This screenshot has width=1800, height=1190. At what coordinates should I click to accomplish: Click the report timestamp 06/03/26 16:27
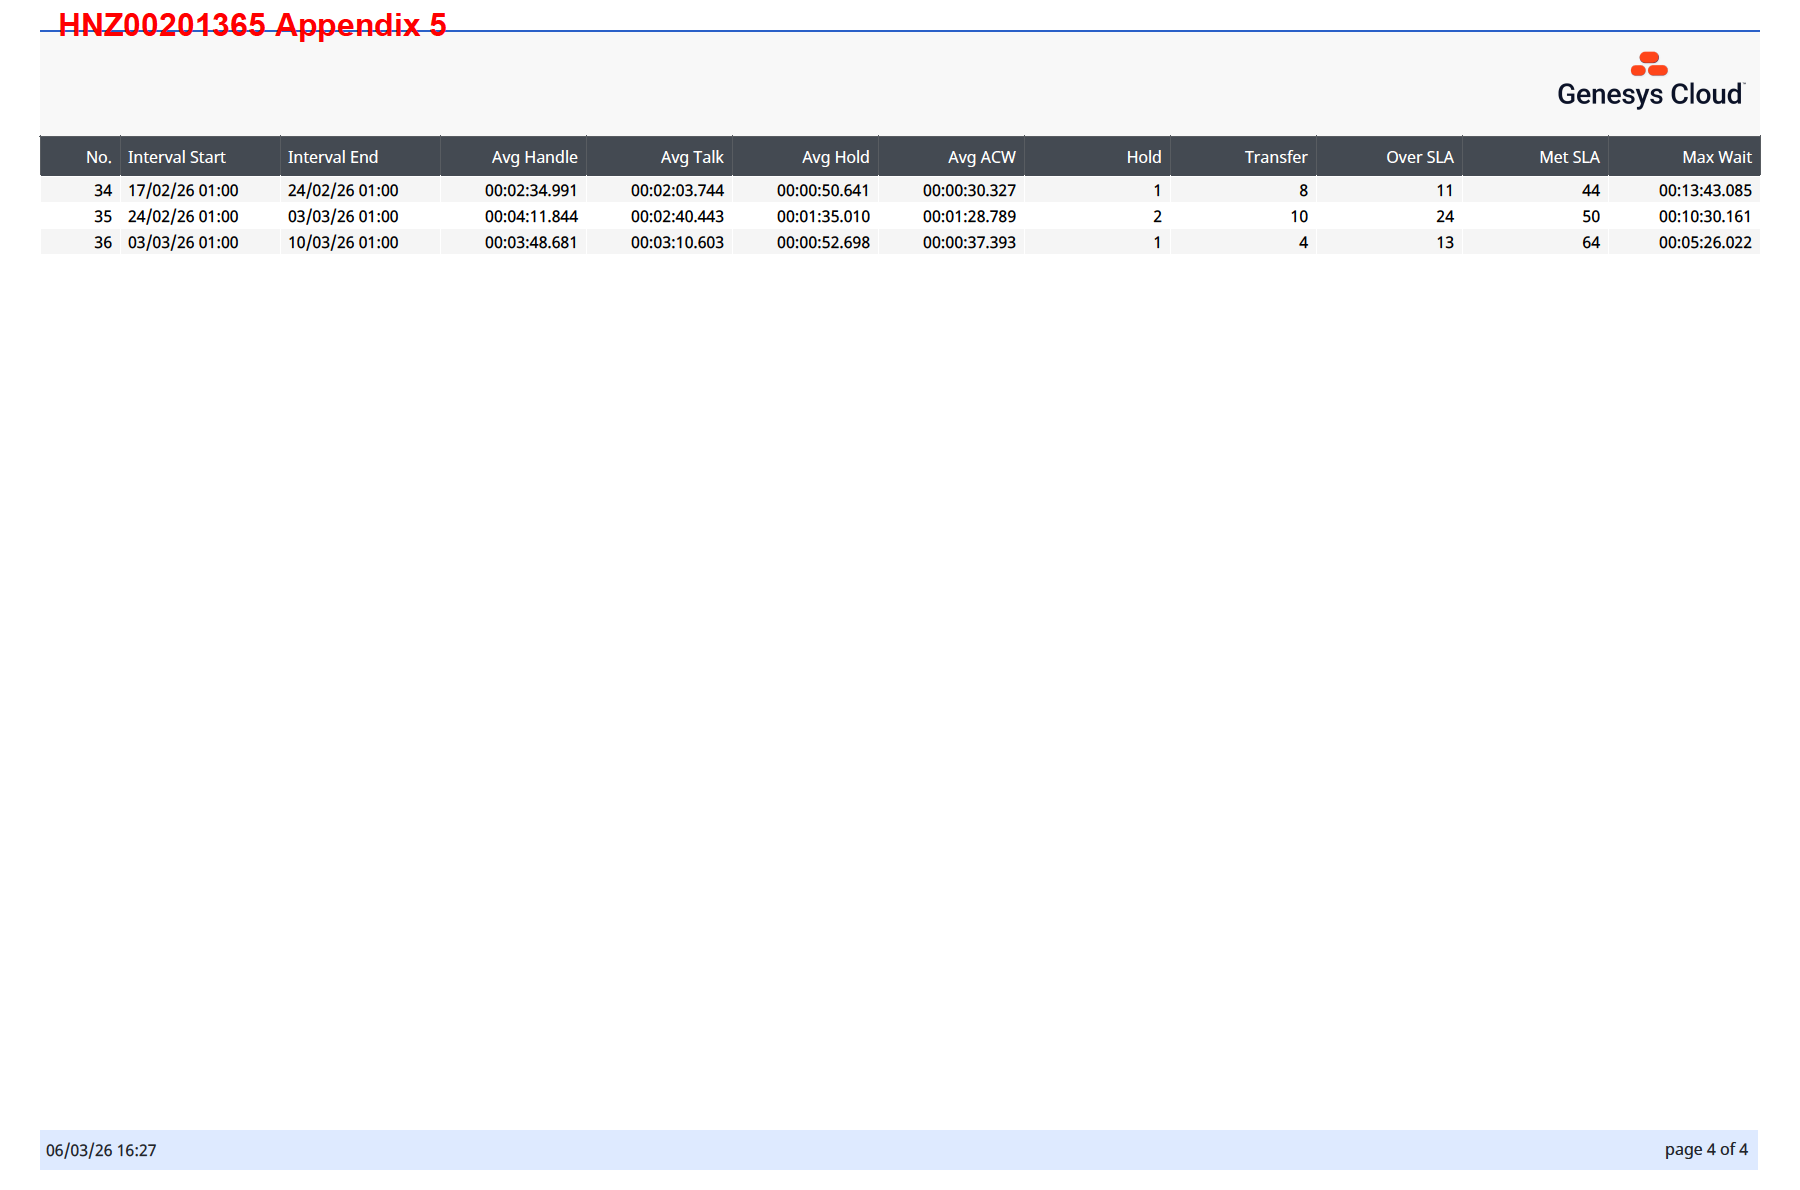click(x=101, y=1150)
